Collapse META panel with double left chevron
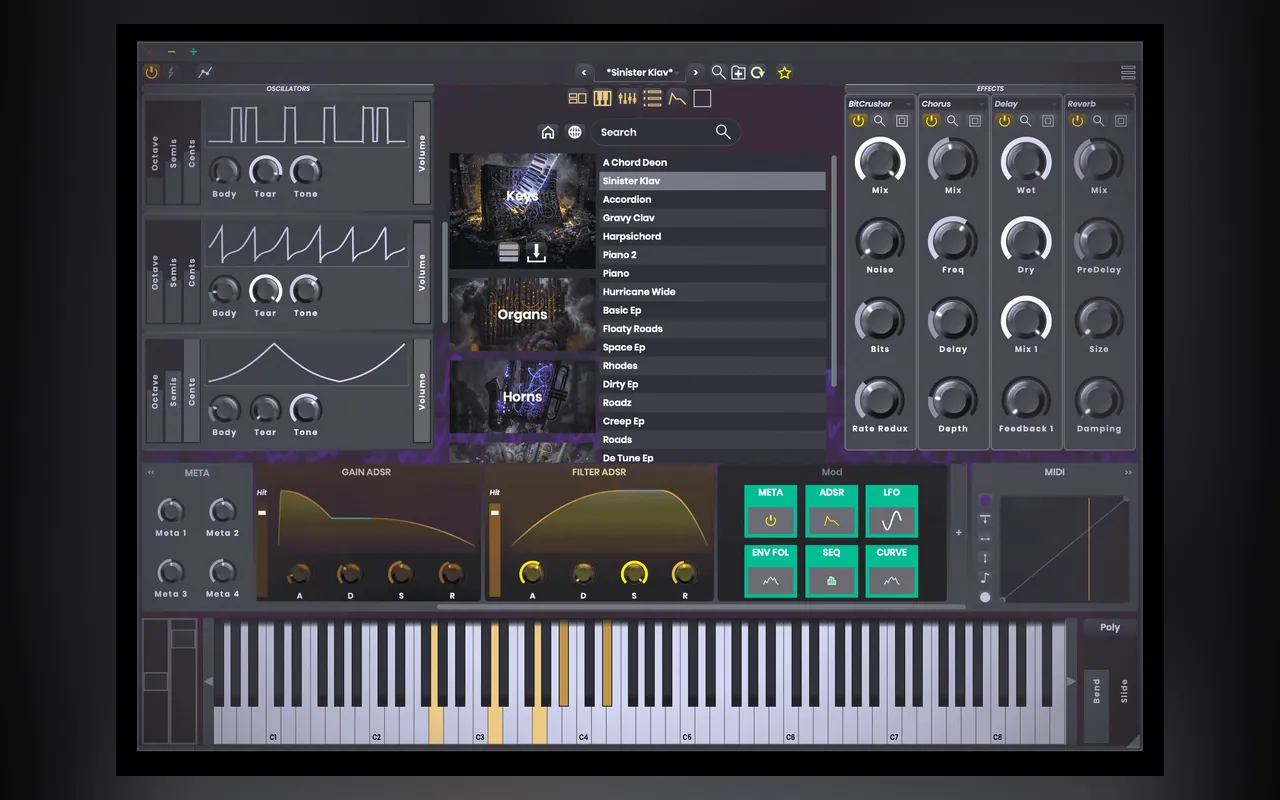 click(151, 472)
